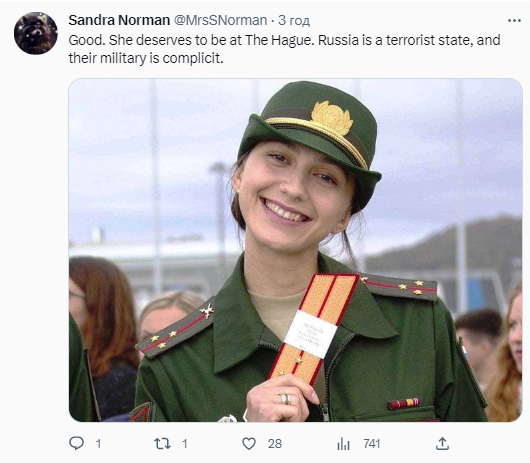The width and height of the screenshot is (530, 463).
Task: Share the post via upload arrow icon
Action: point(442,443)
